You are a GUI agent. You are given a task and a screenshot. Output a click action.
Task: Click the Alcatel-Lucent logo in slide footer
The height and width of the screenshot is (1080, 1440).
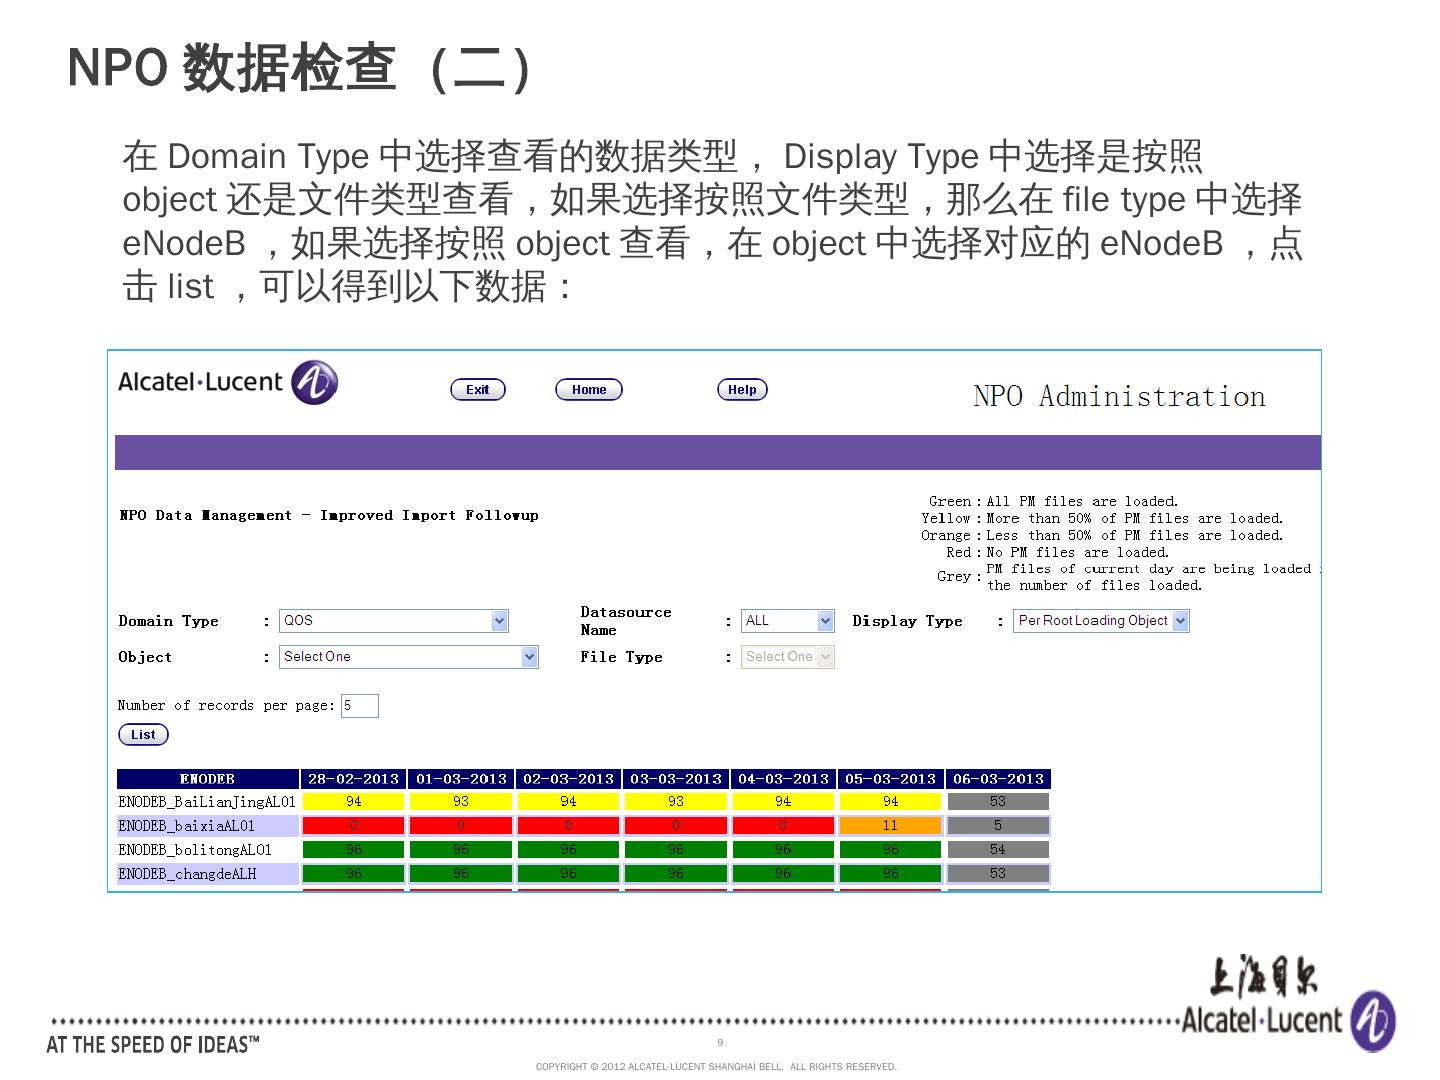click(1372, 1021)
